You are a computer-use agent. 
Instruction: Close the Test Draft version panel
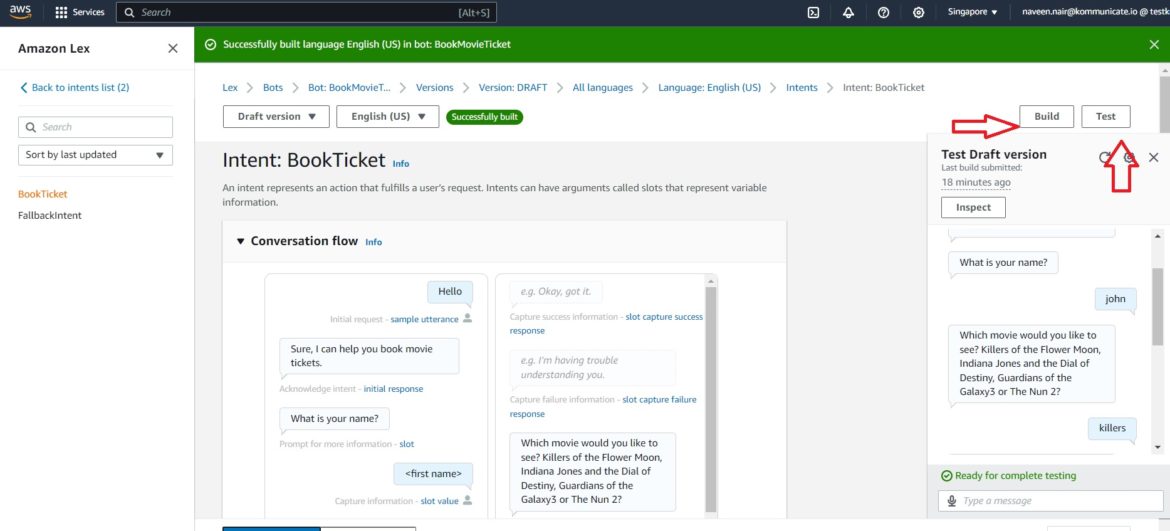(x=1154, y=157)
